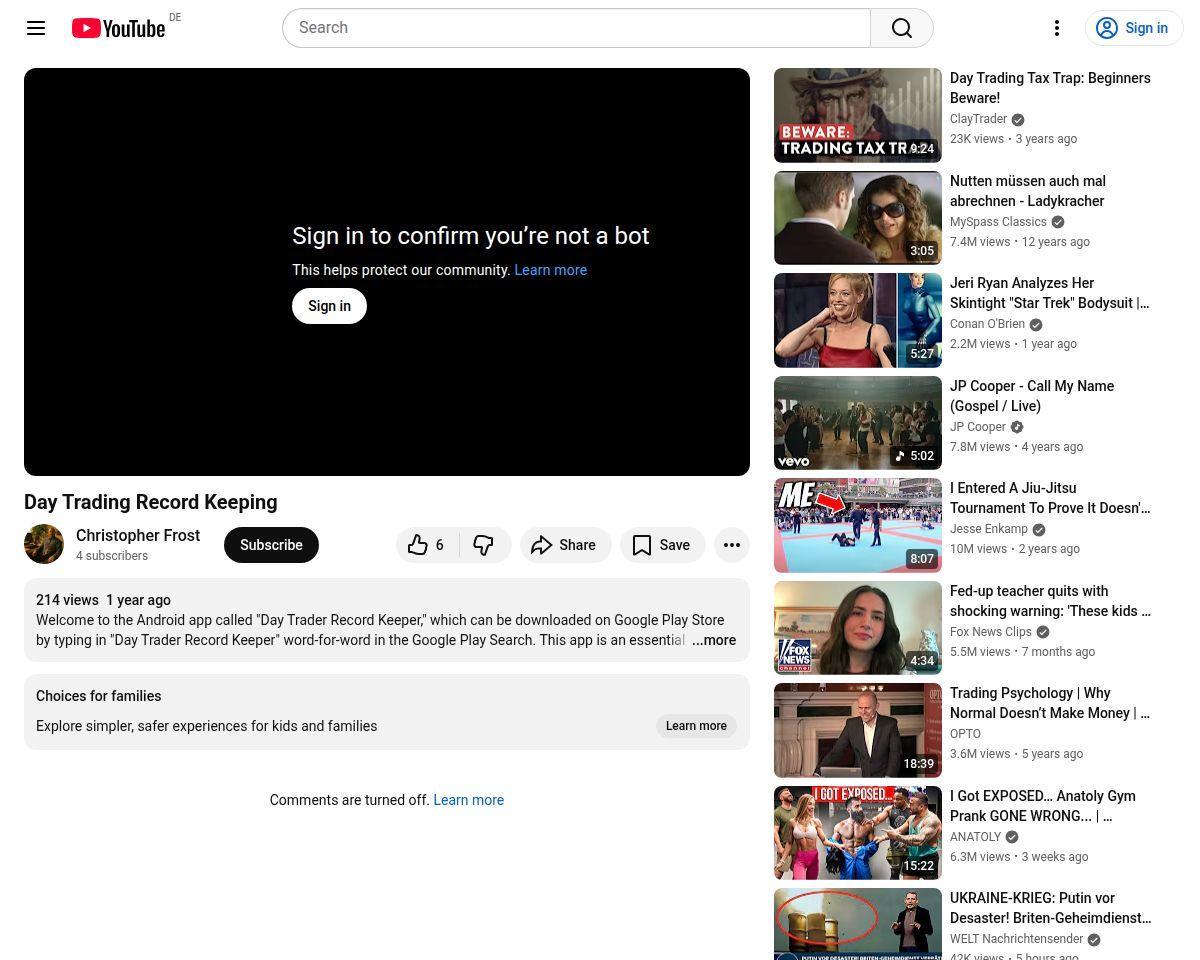Viewport: 1200px width, 960px height.
Task: Click the white Sign in button in player
Action: 329,306
